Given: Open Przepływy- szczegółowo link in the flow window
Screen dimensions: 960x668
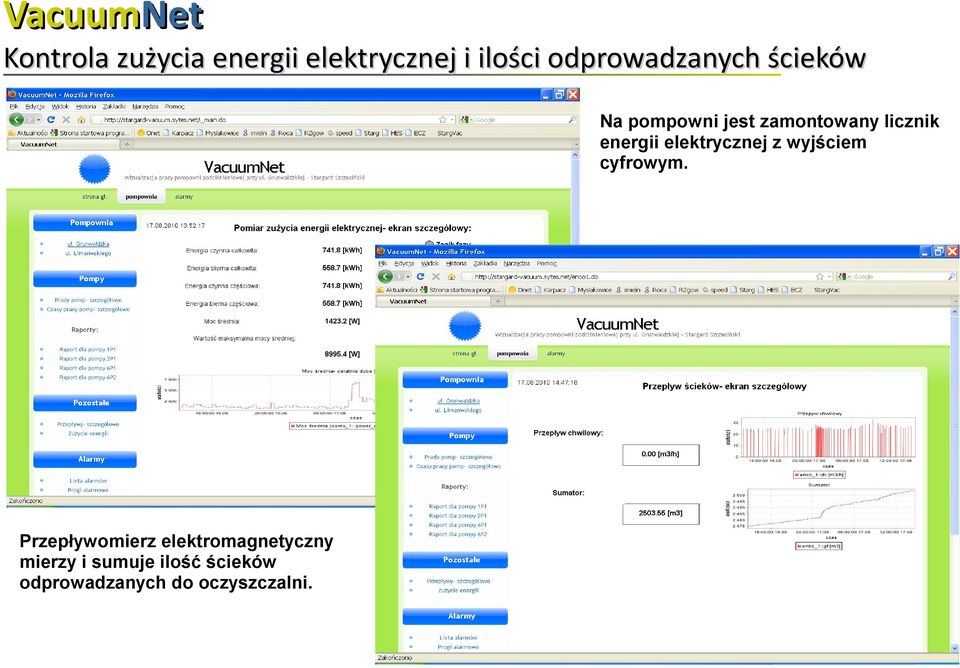Looking at the screenshot, I should (x=458, y=581).
